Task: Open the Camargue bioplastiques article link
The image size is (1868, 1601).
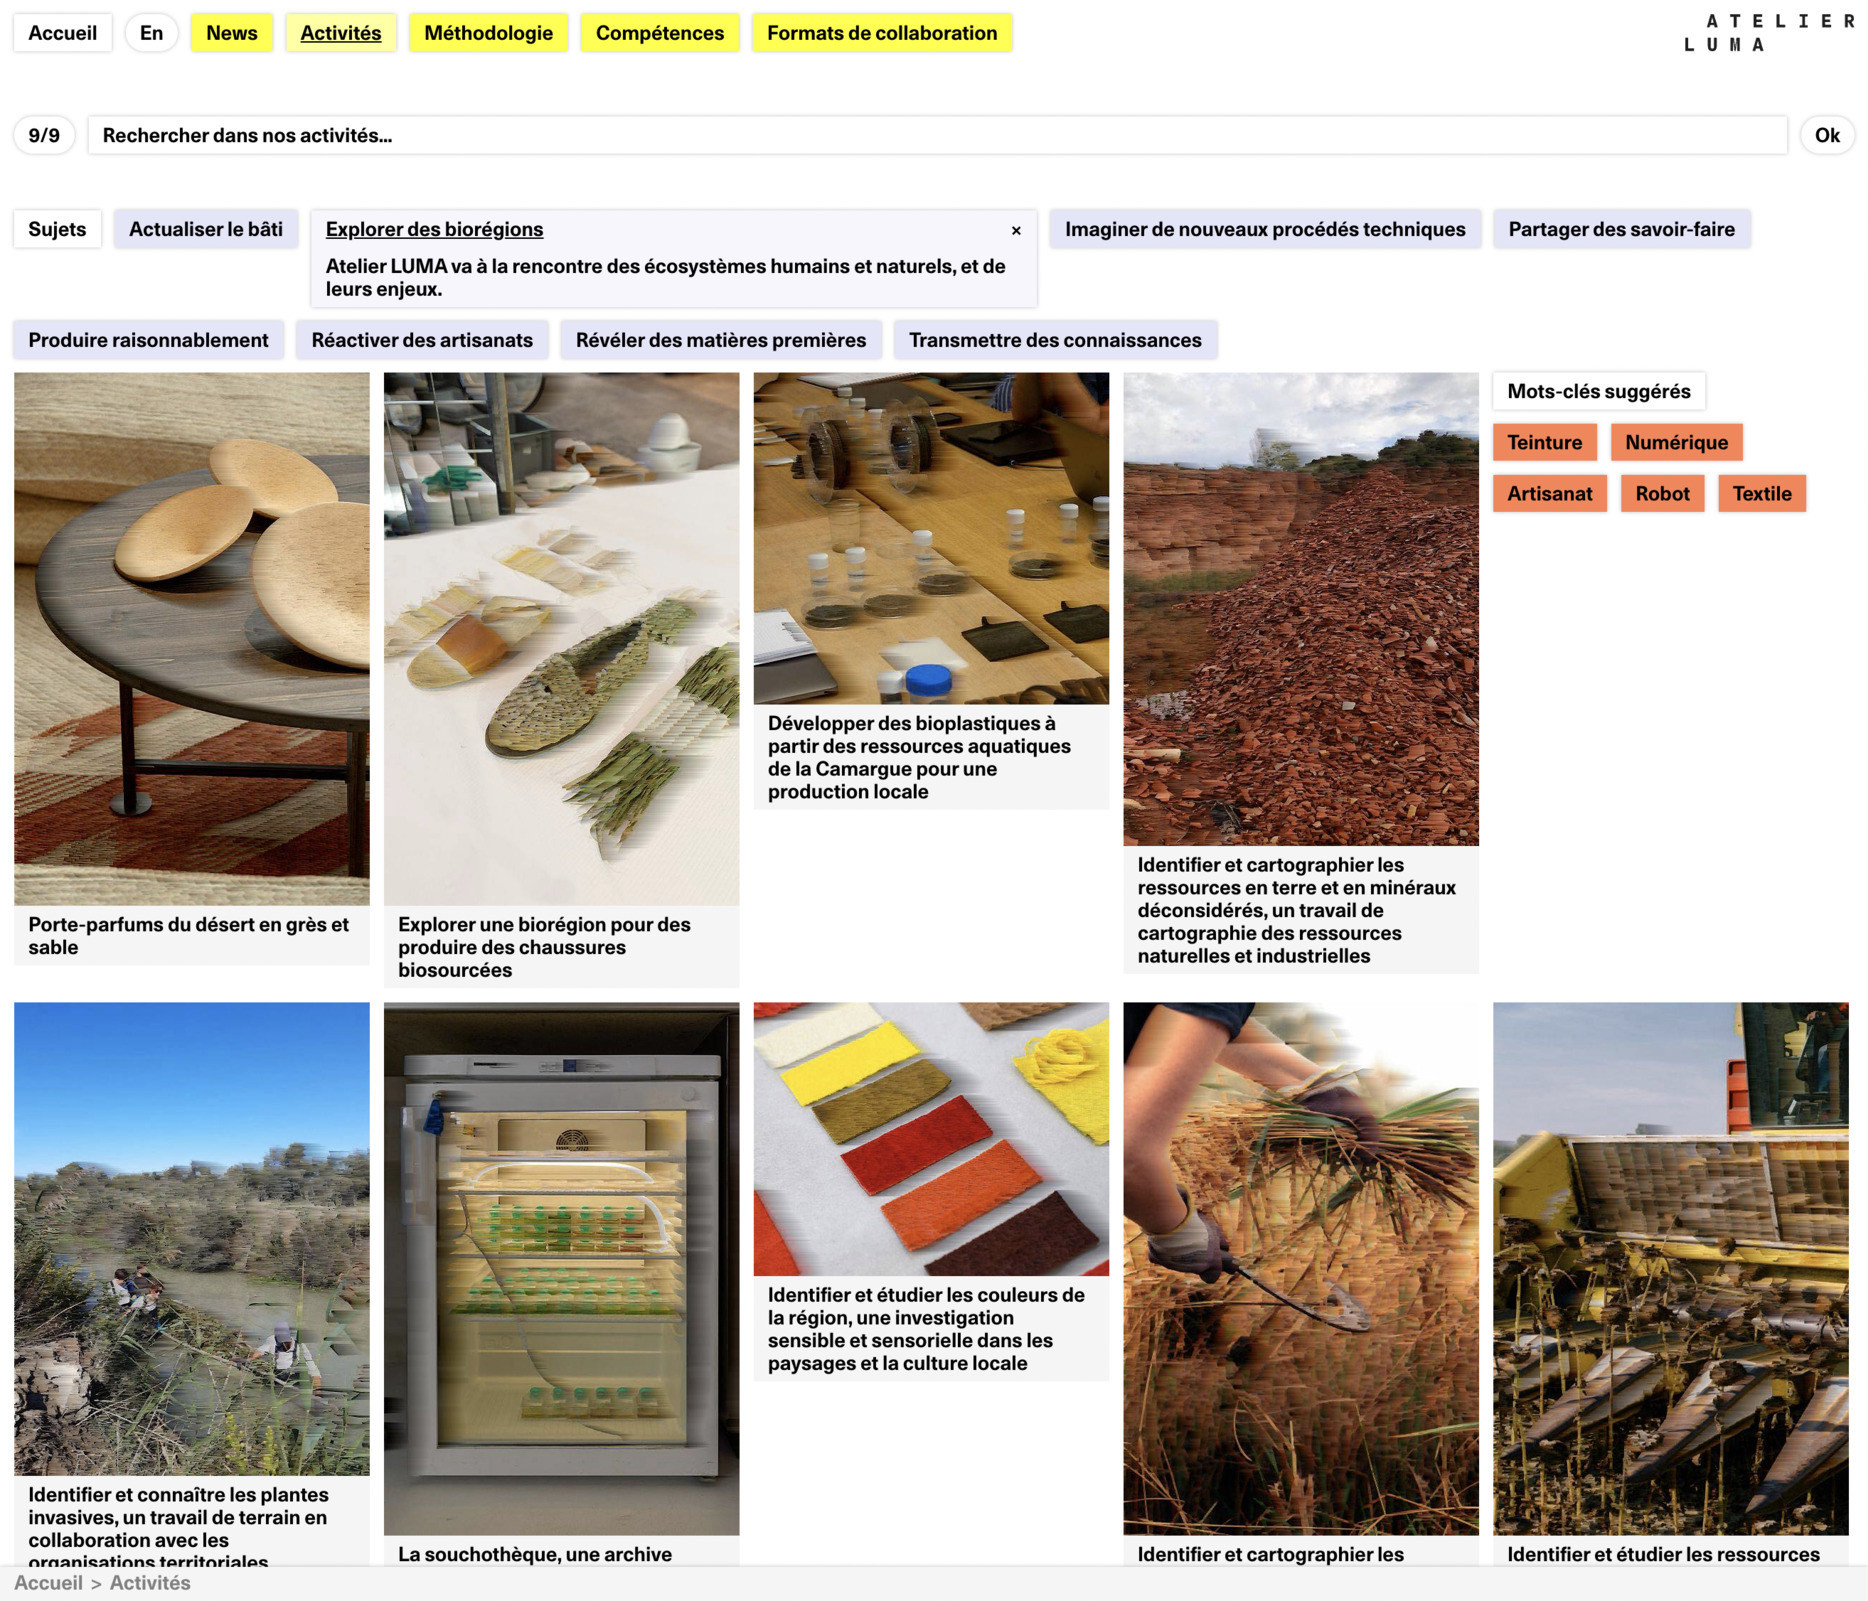Action: click(x=919, y=757)
